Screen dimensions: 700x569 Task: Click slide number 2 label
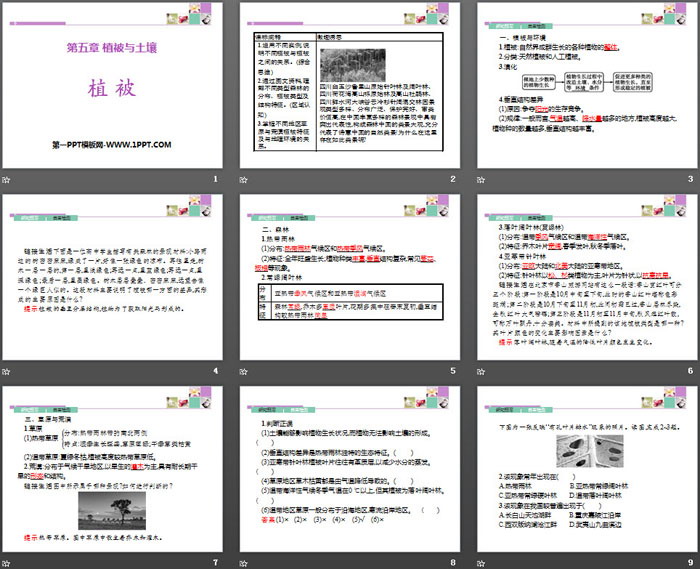(x=453, y=179)
